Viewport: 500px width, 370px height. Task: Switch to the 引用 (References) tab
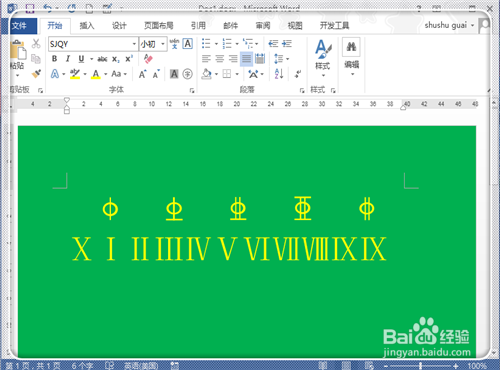coord(198,26)
